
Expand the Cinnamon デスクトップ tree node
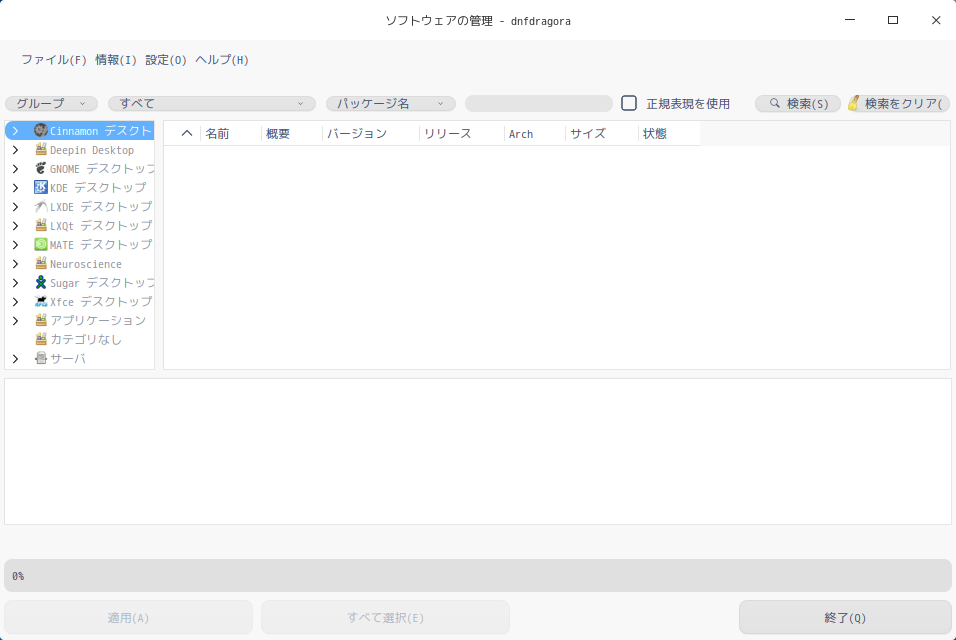16,130
